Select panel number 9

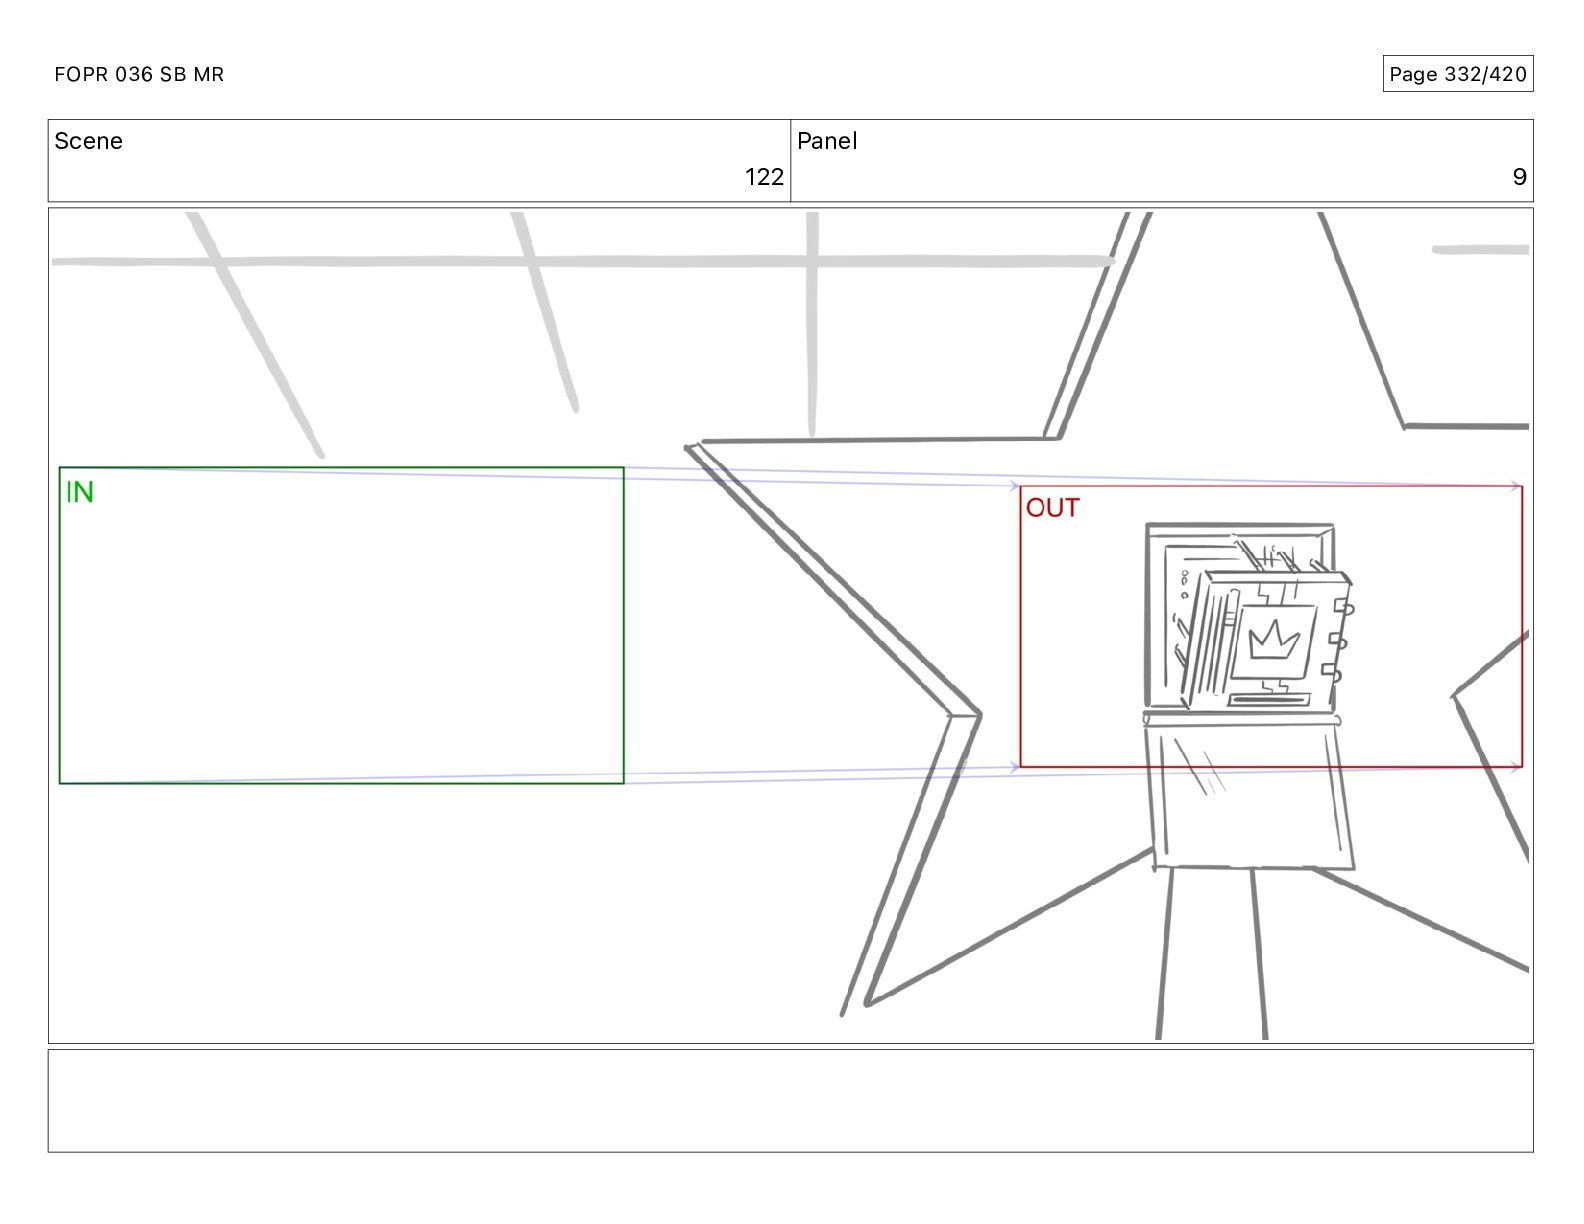pyautogui.click(x=1519, y=177)
